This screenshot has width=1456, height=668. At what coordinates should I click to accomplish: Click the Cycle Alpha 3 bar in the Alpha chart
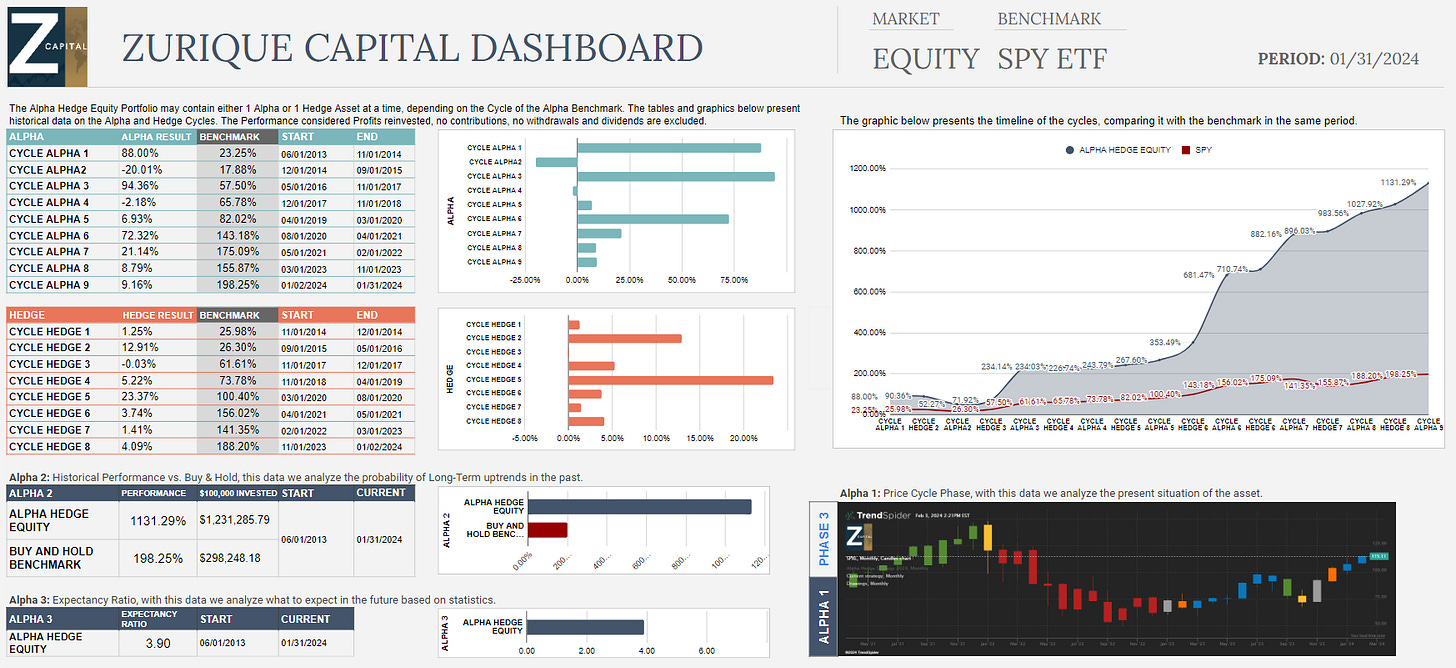pyautogui.click(x=676, y=176)
